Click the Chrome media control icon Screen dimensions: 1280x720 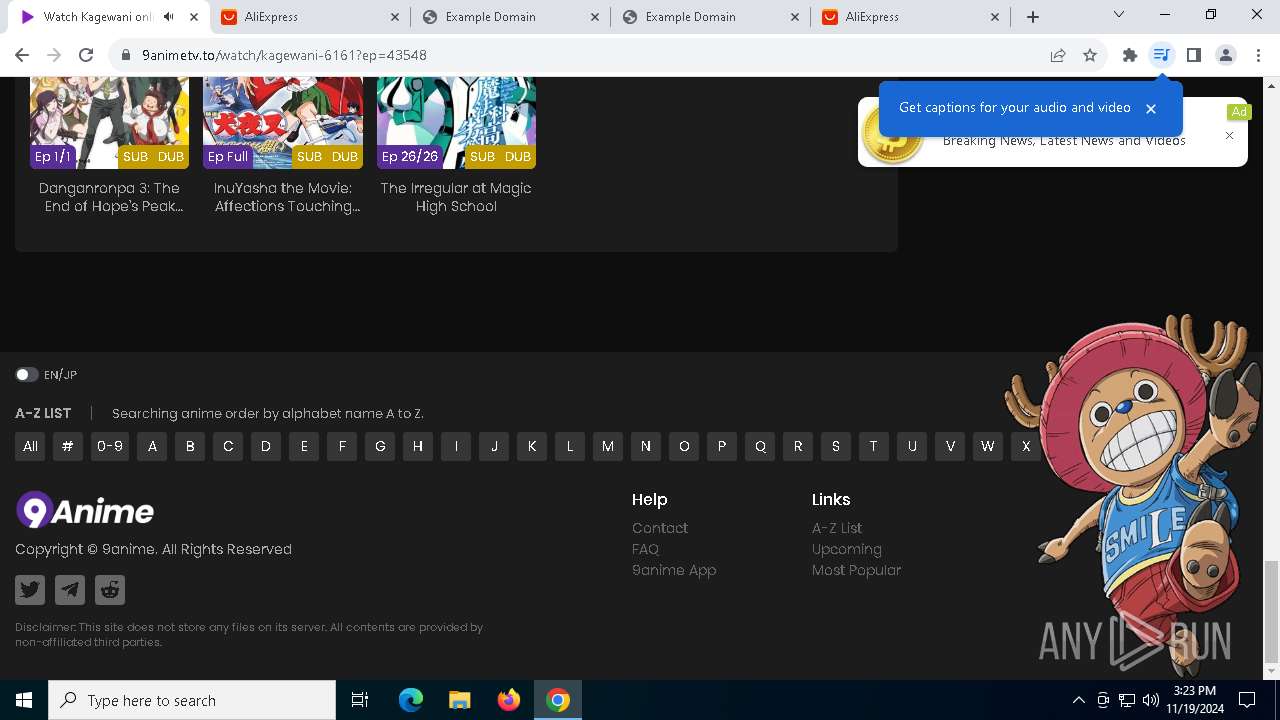(1161, 55)
